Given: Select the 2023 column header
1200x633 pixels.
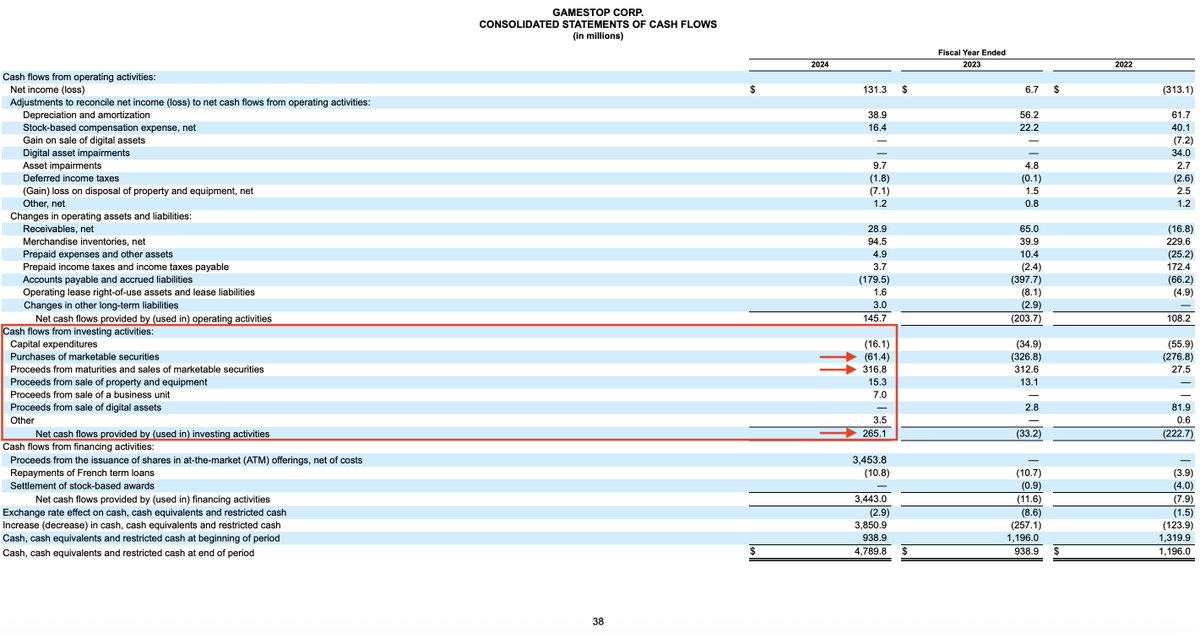Looking at the screenshot, I should point(970,64).
